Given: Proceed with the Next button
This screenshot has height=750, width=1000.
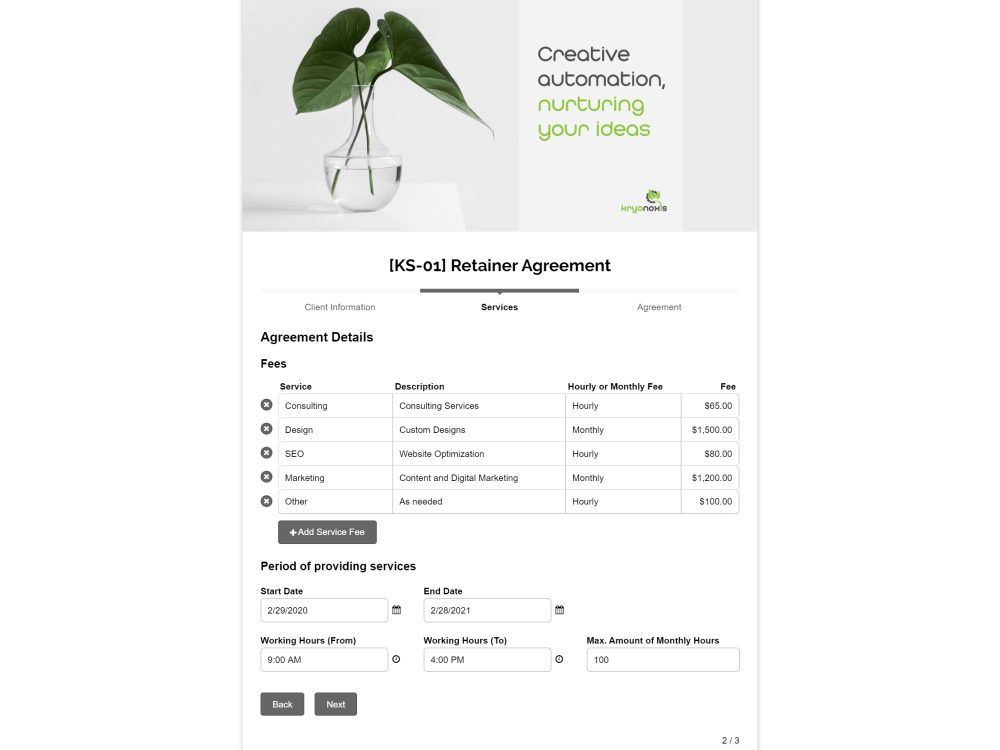Looking at the screenshot, I should [x=335, y=704].
